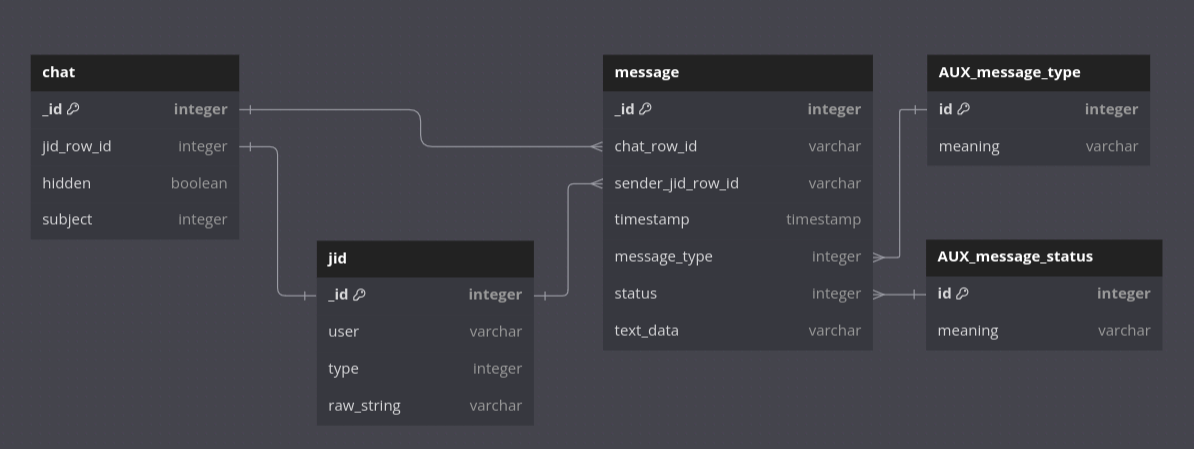Screen dimensions: 1194x449
Task: Select the jid table header
Action: pyautogui.click(x=424, y=258)
